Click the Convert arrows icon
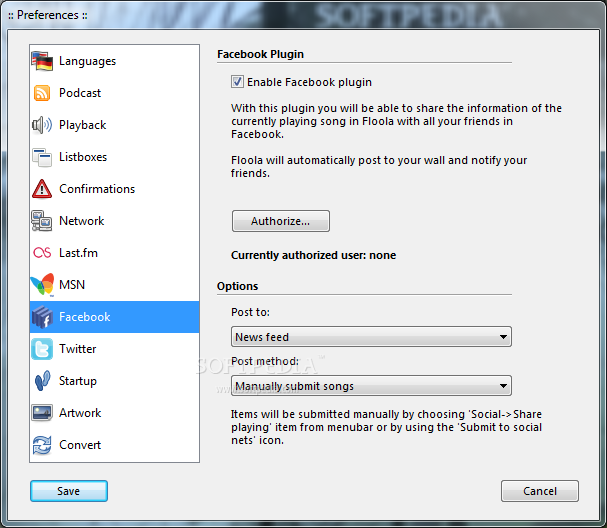 click(x=42, y=445)
